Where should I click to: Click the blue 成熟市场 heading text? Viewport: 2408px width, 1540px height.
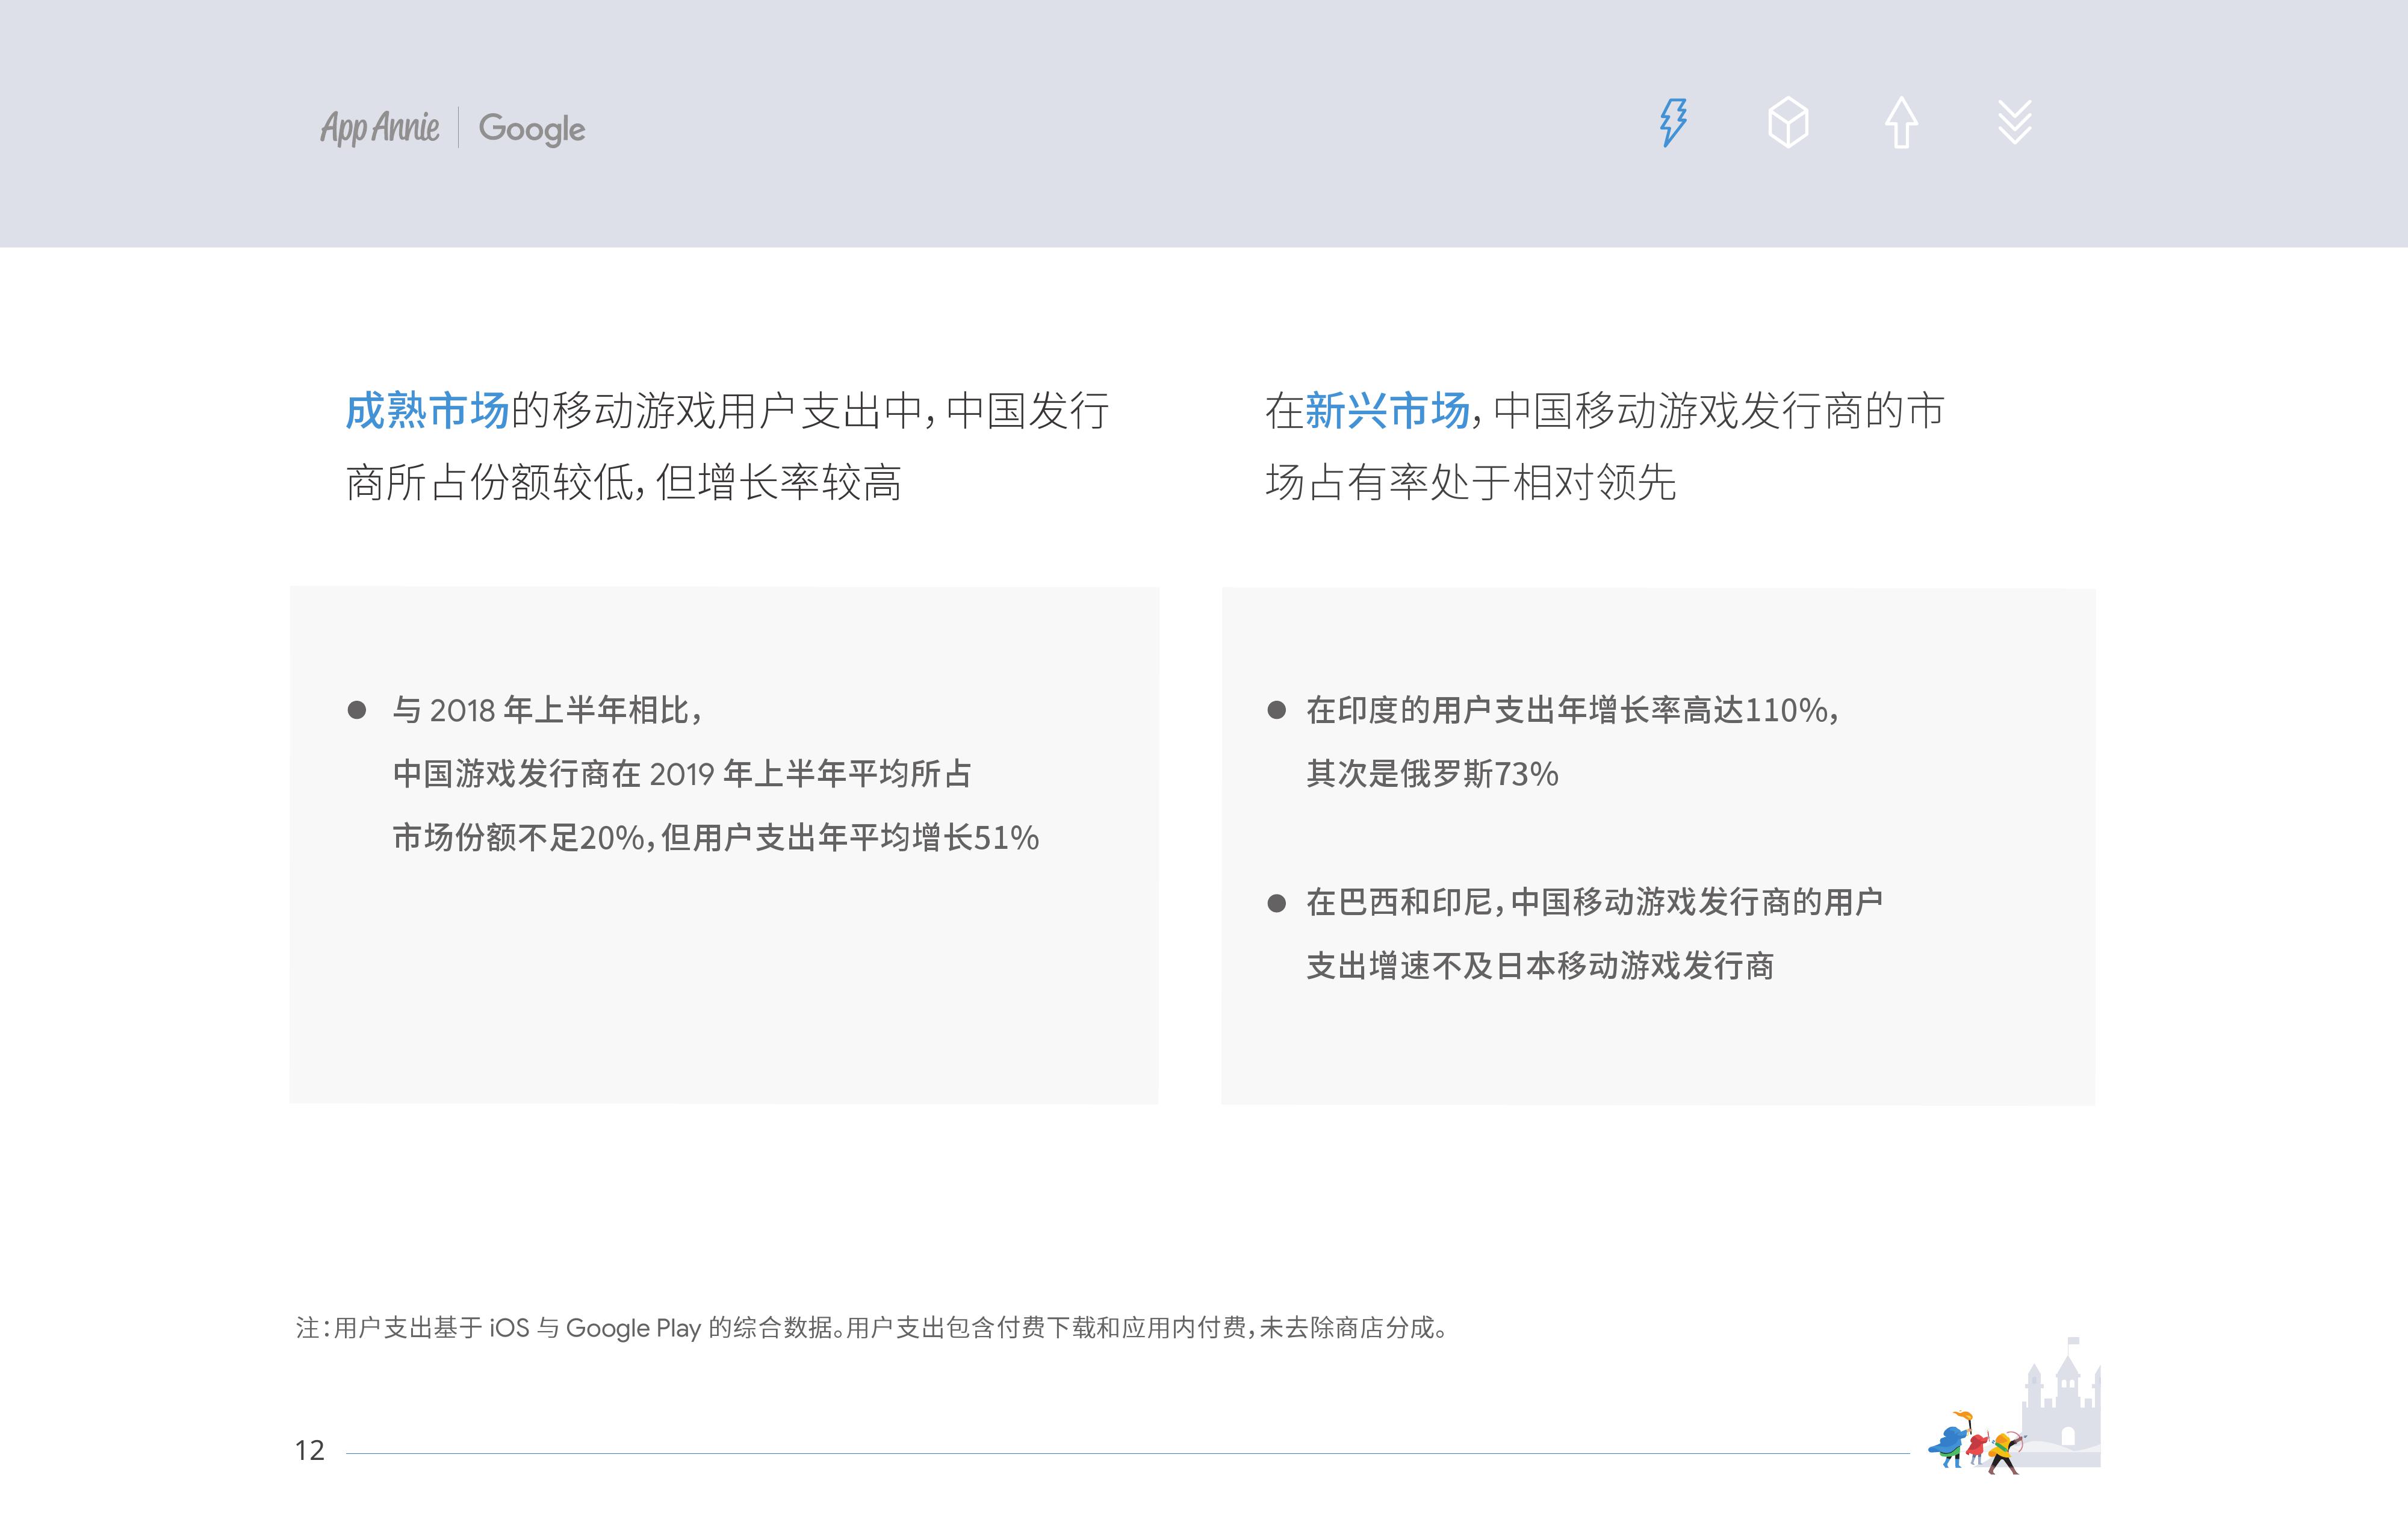click(x=427, y=411)
